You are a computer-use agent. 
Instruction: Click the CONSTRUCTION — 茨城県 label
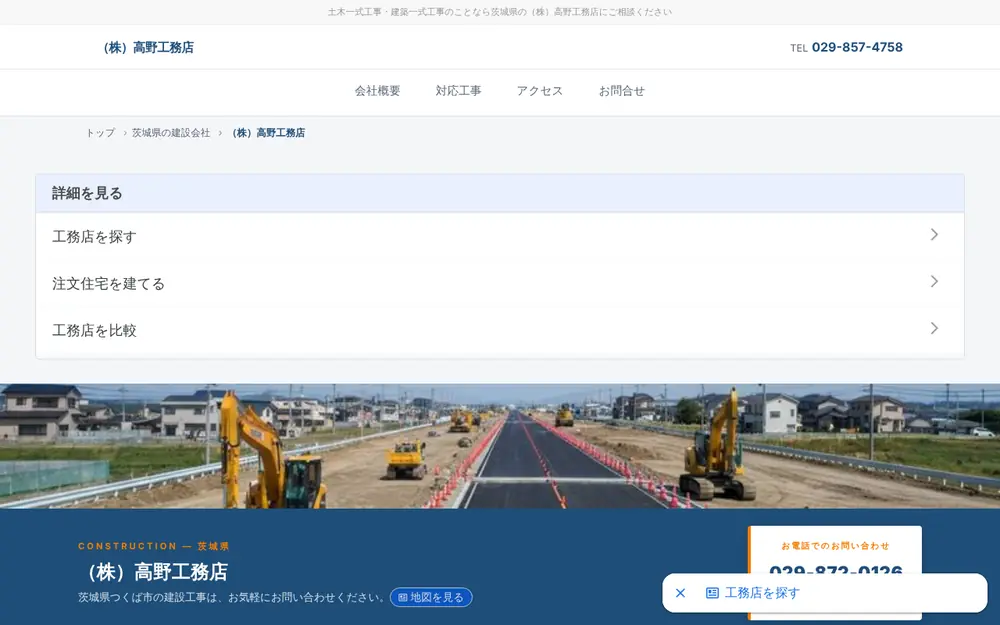click(154, 546)
